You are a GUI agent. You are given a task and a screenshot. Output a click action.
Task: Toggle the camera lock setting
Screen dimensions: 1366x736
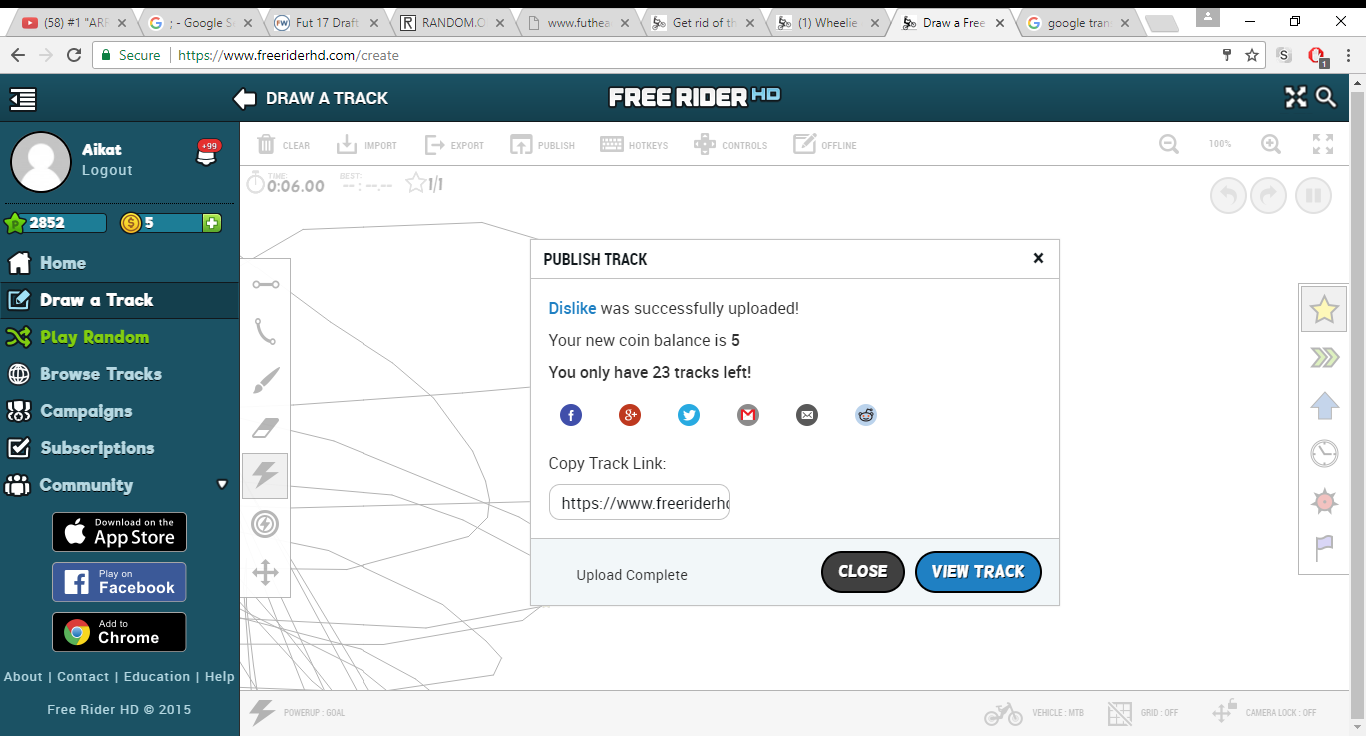[1263, 713]
